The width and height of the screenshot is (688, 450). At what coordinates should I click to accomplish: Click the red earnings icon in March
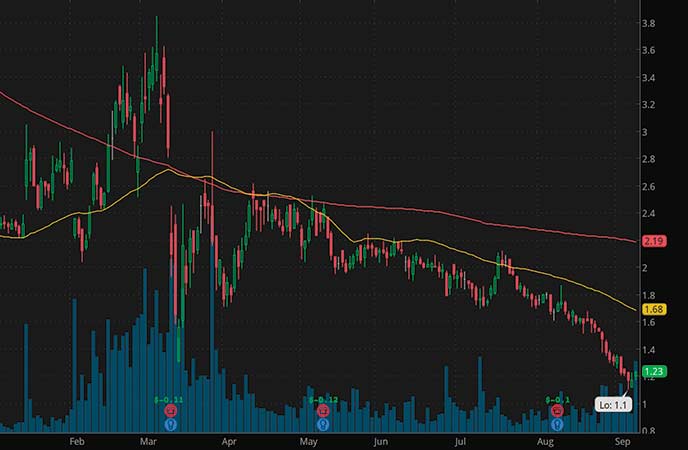coord(170,410)
